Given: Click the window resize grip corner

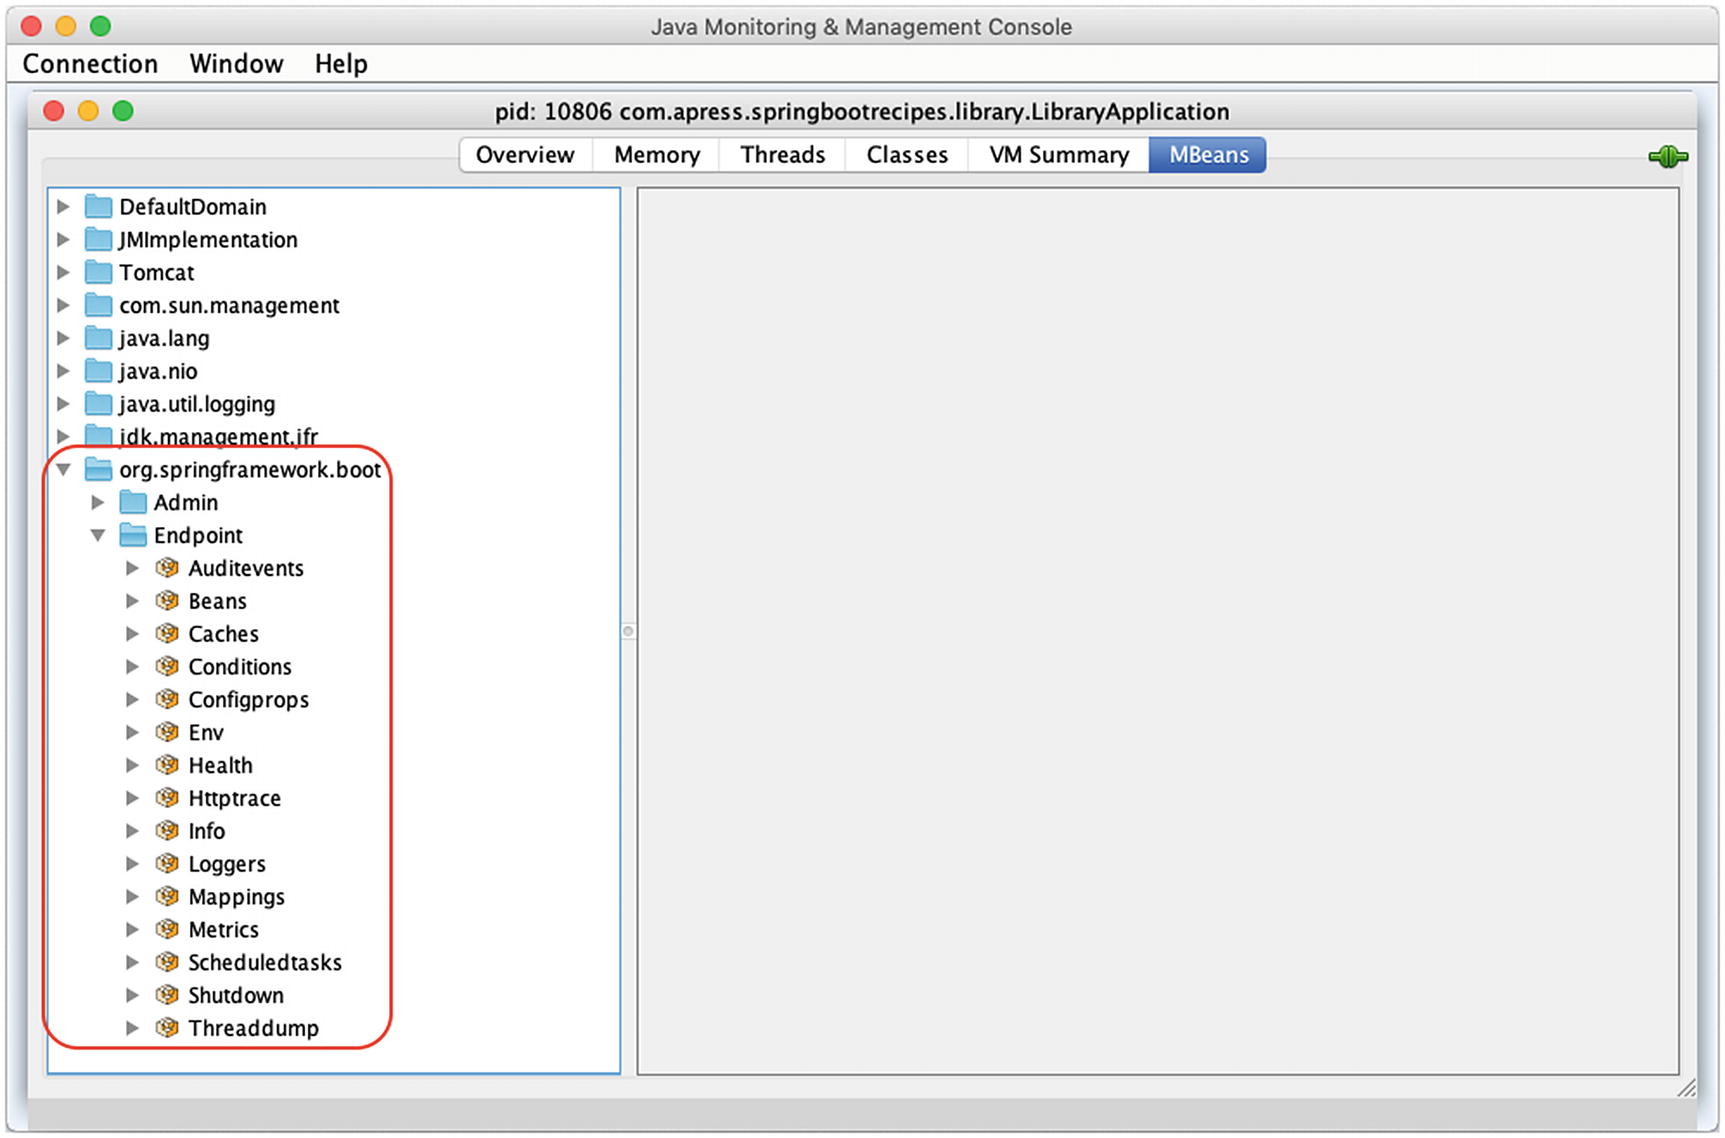Looking at the screenshot, I should [x=1686, y=1087].
